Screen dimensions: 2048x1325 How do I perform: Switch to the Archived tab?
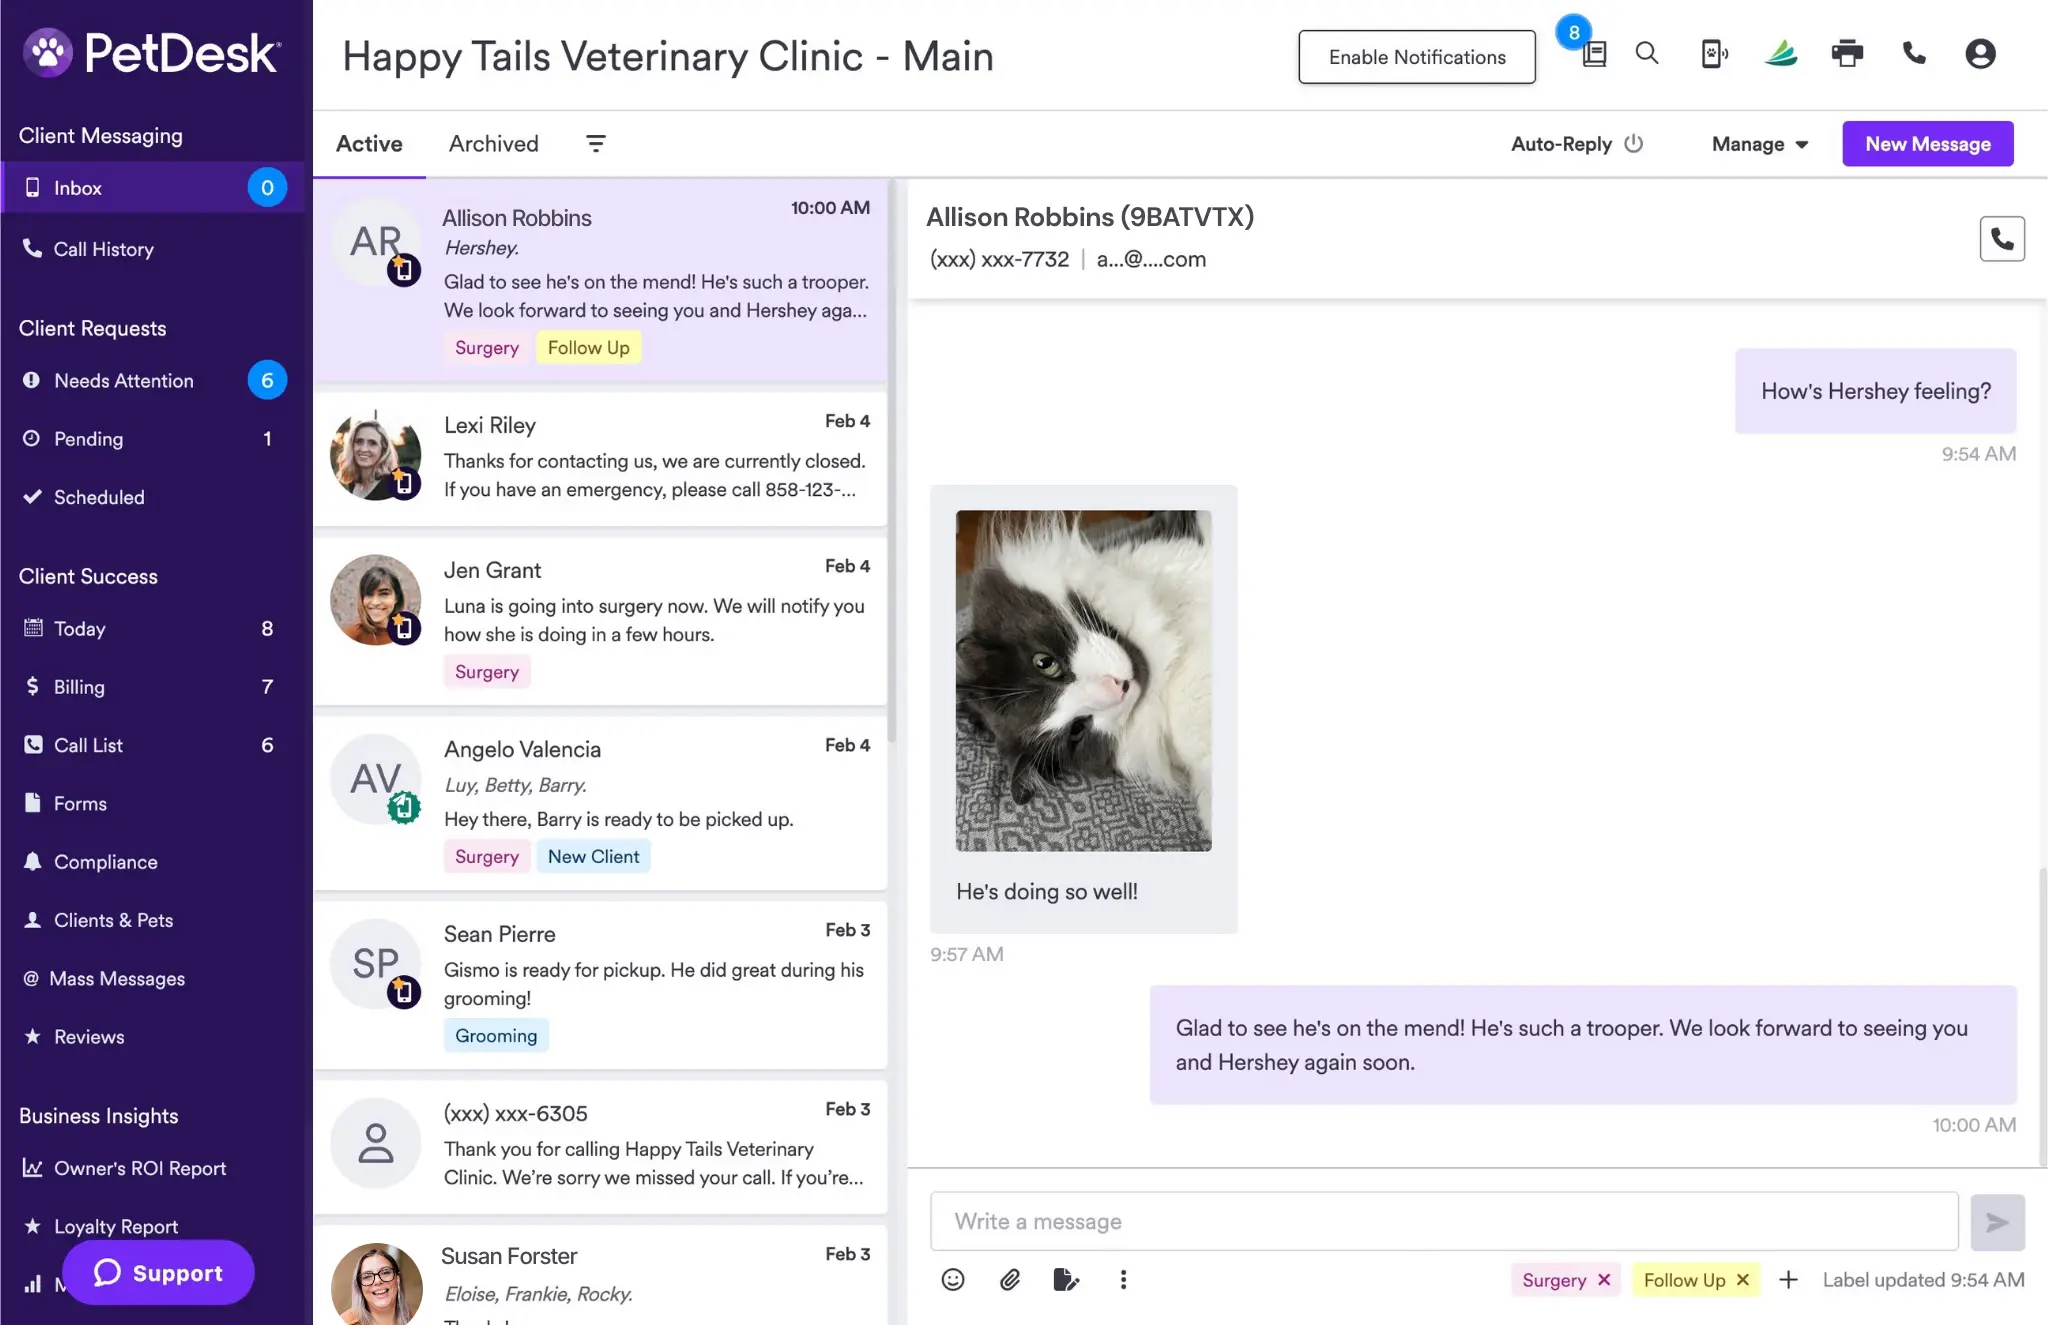(x=494, y=144)
